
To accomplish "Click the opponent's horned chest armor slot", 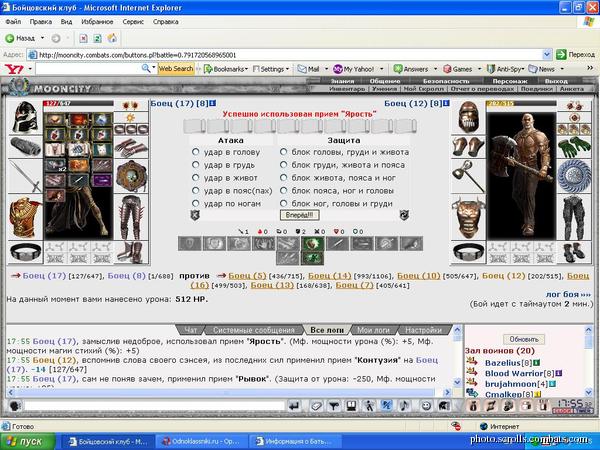I will 468,217.
